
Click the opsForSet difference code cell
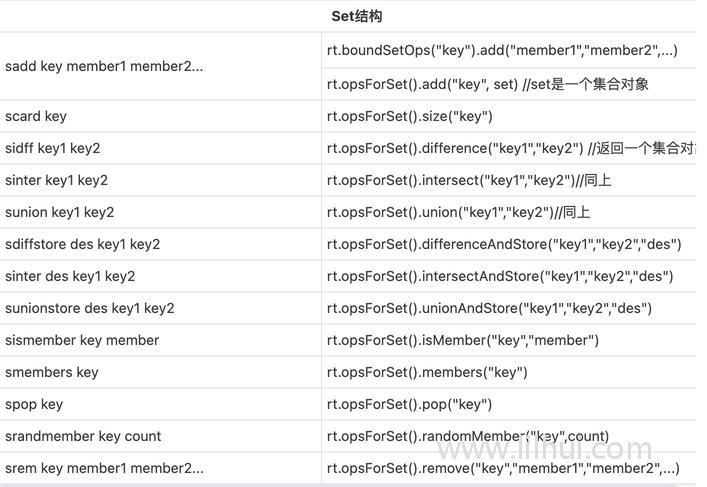pos(511,148)
